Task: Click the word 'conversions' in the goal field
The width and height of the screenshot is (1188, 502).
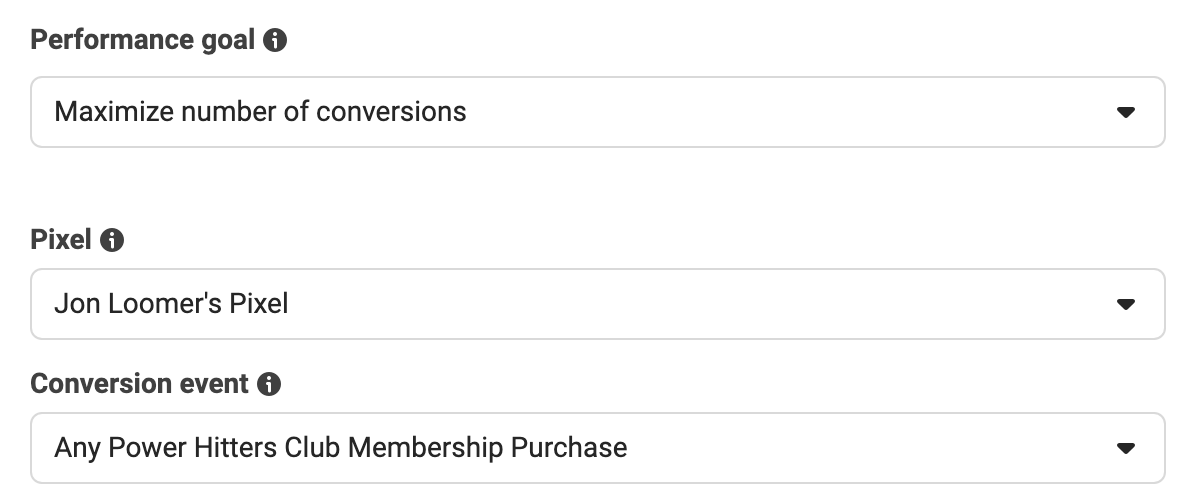Action: [391, 112]
